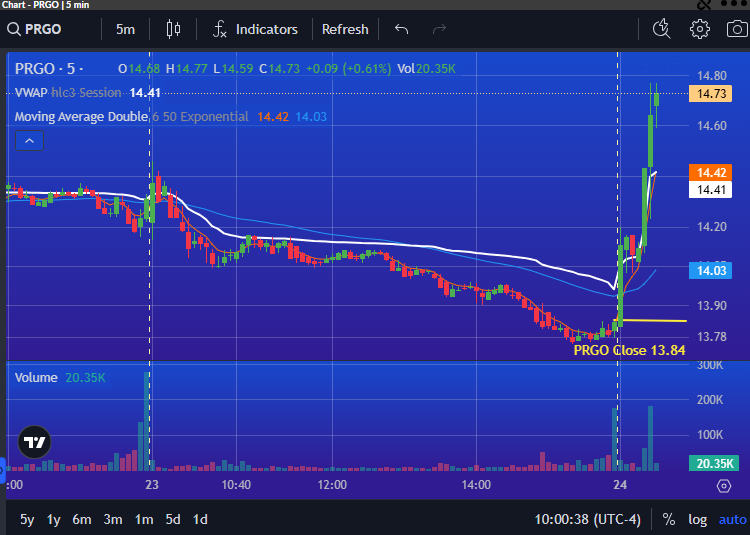Set range to 1y
The height and width of the screenshot is (535, 750).
point(54,519)
